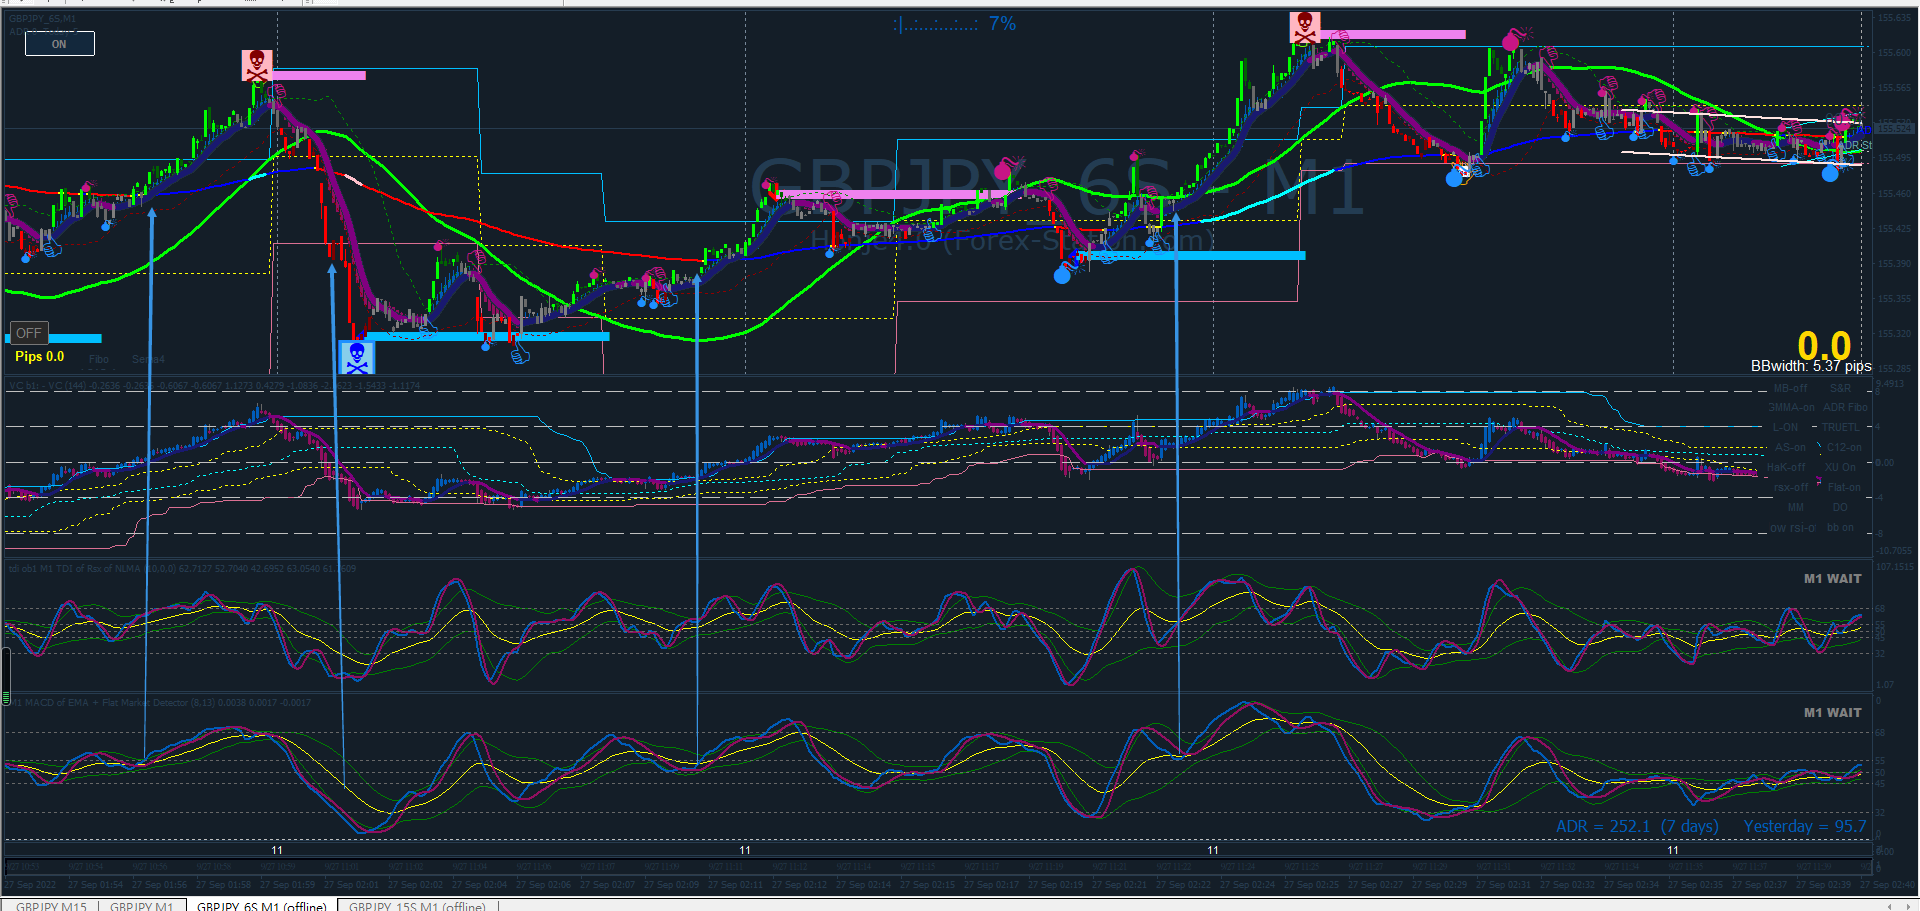Screen dimensions: 1920x911
Task: Toggle the XU On switch
Action: 1840,467
